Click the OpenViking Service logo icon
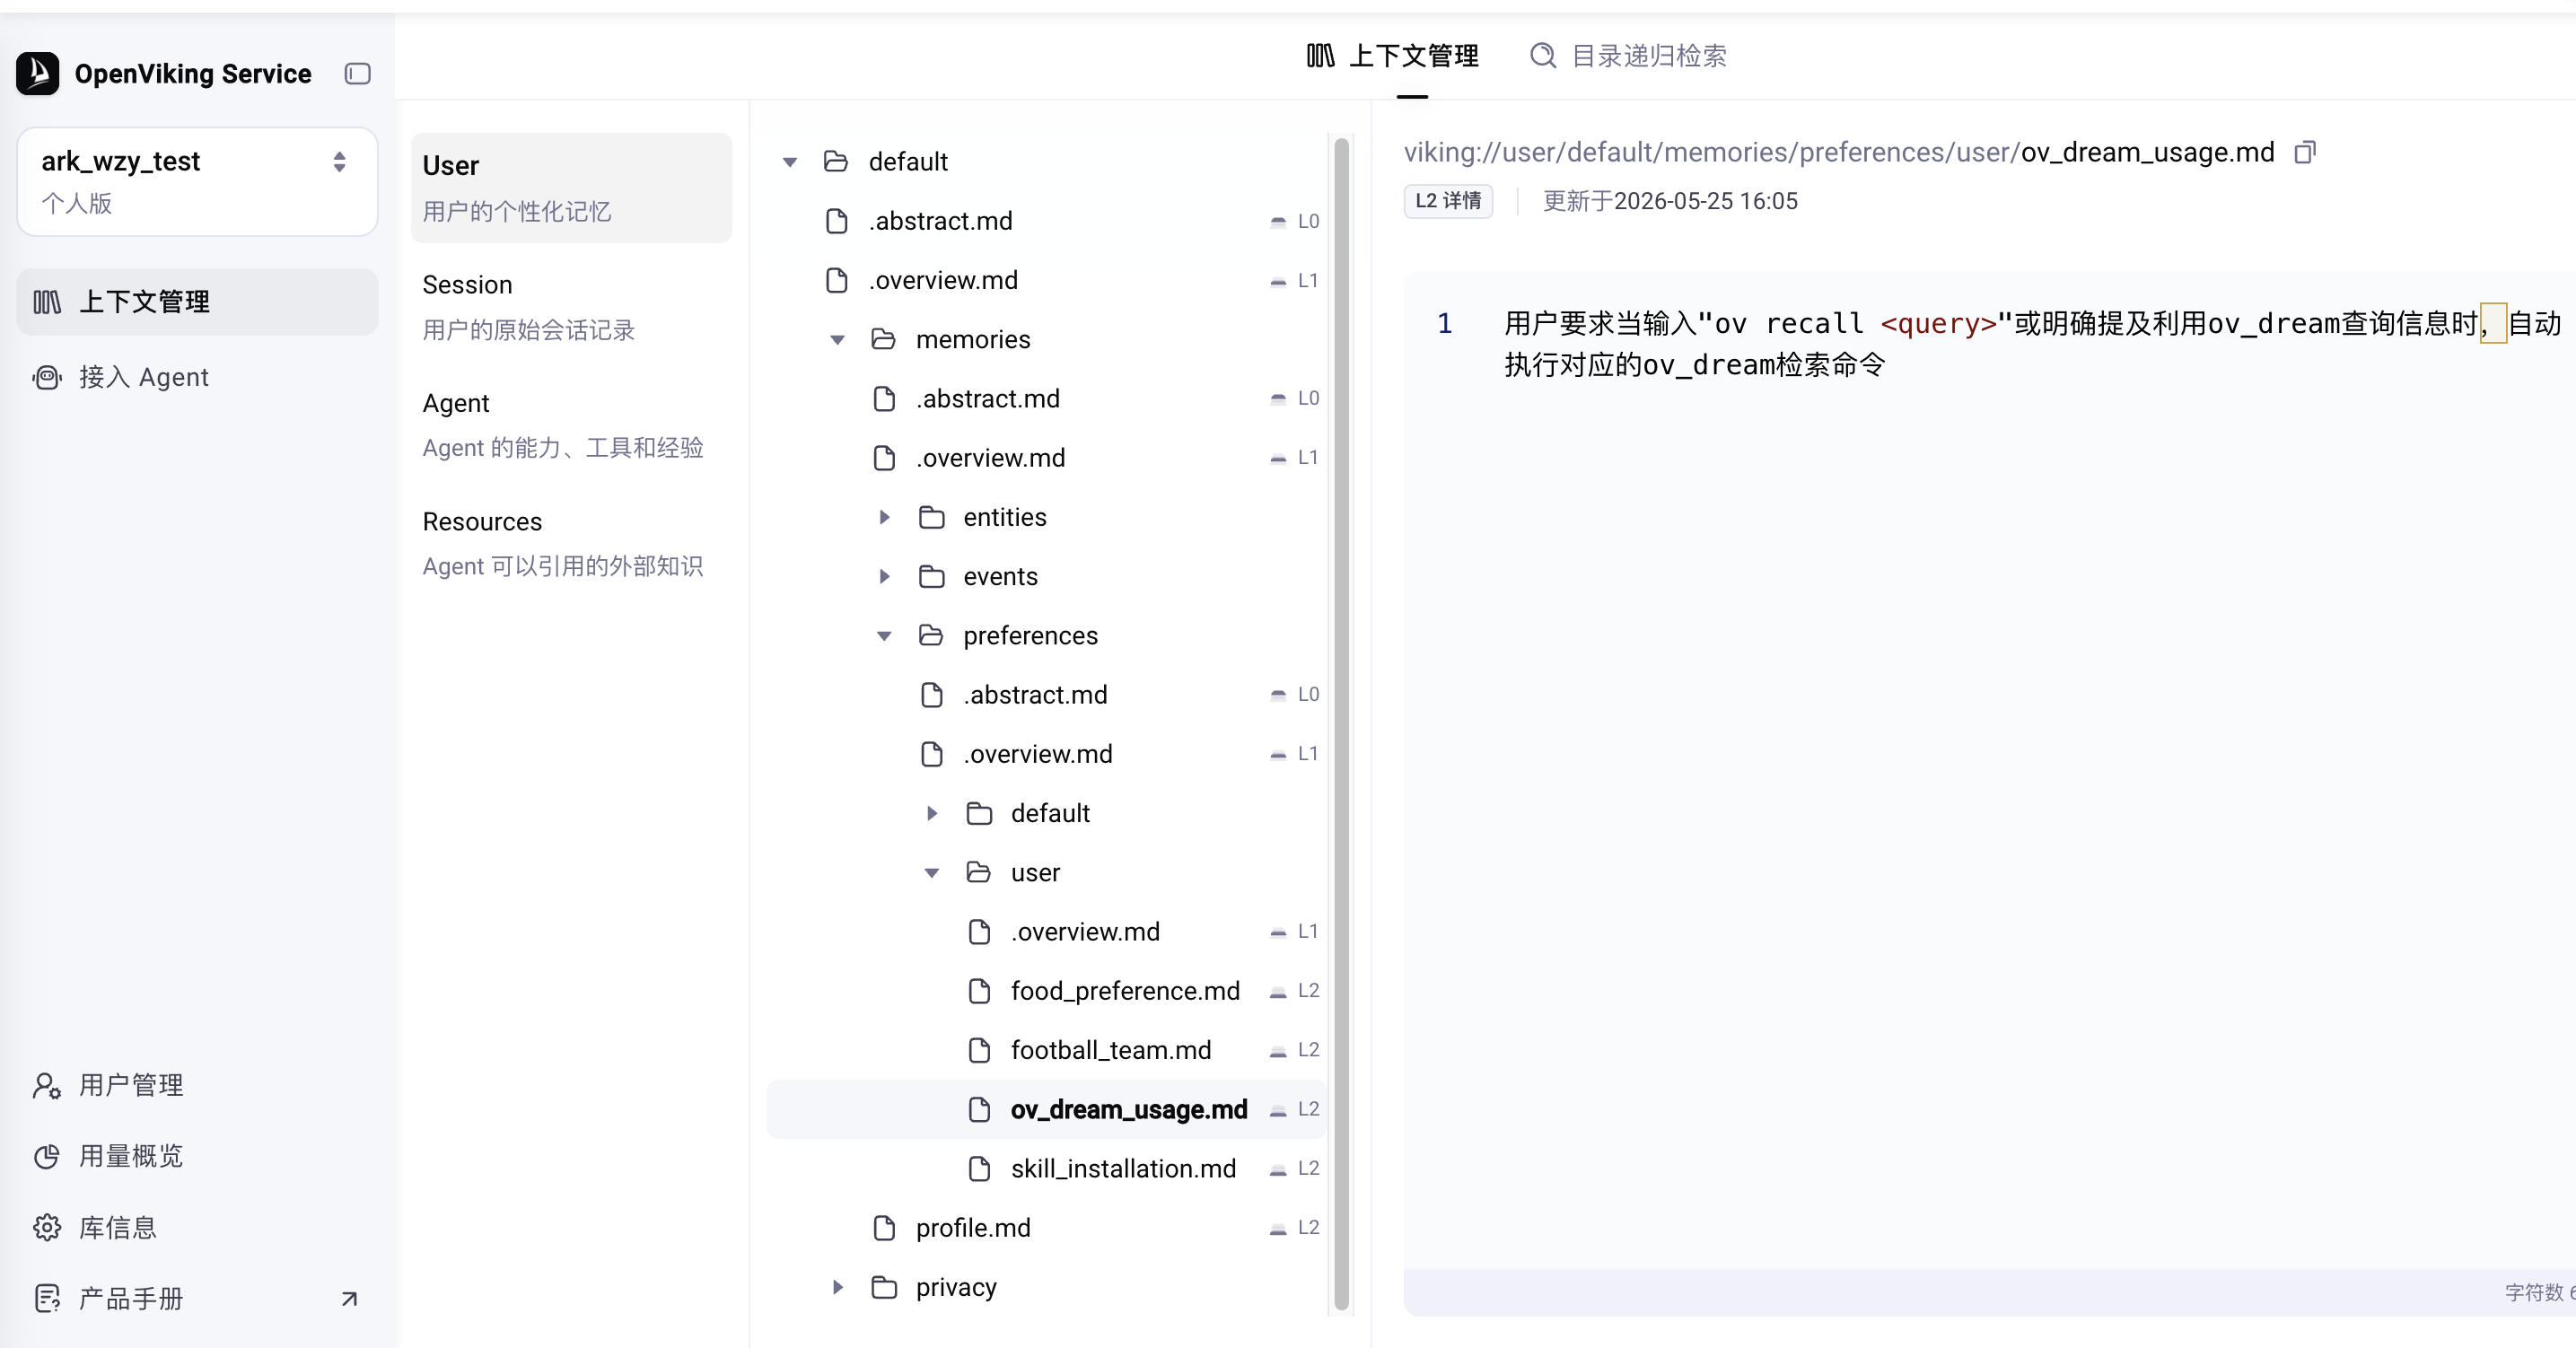2576x1348 pixels. 38,73
